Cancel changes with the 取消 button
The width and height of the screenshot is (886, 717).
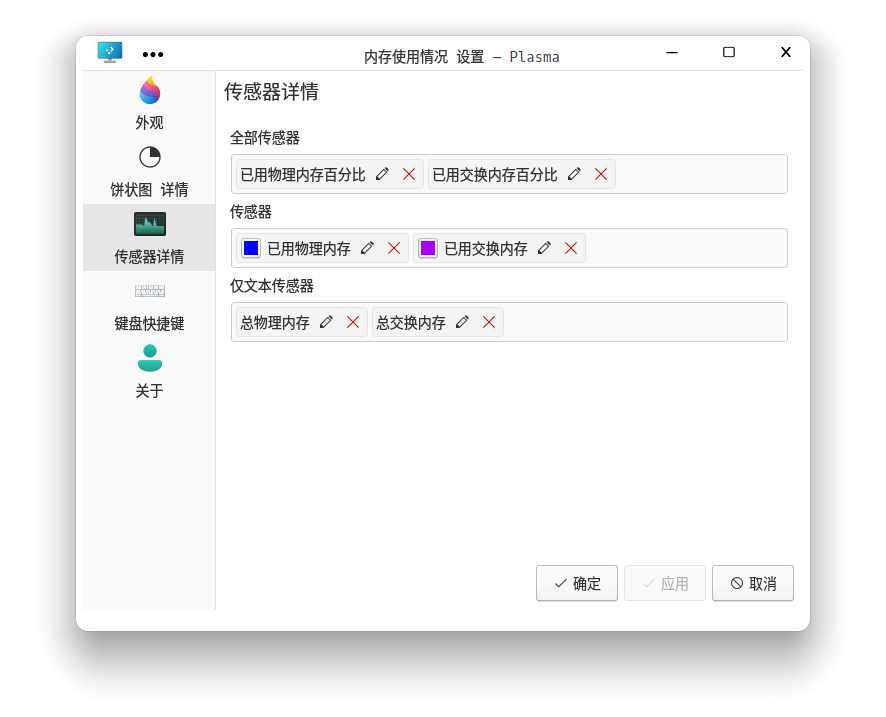(753, 583)
